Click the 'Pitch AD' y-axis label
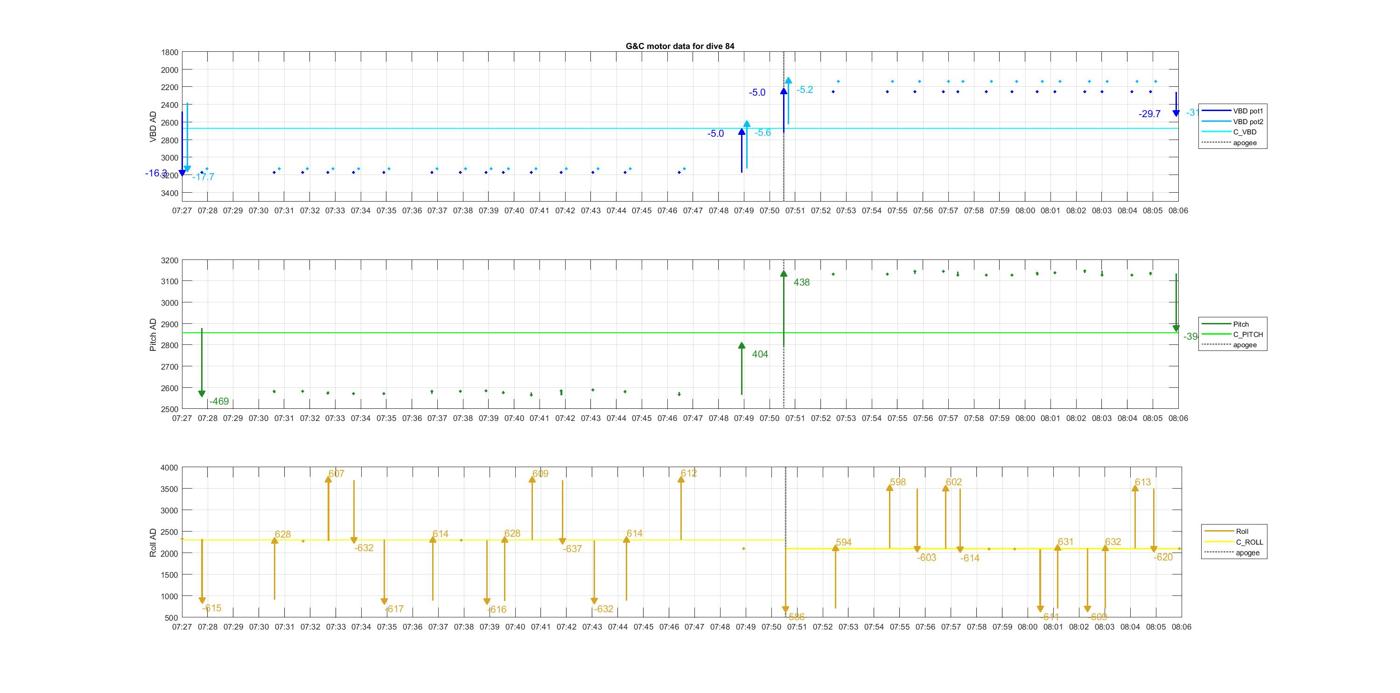1400x693 pixels. 153,334
